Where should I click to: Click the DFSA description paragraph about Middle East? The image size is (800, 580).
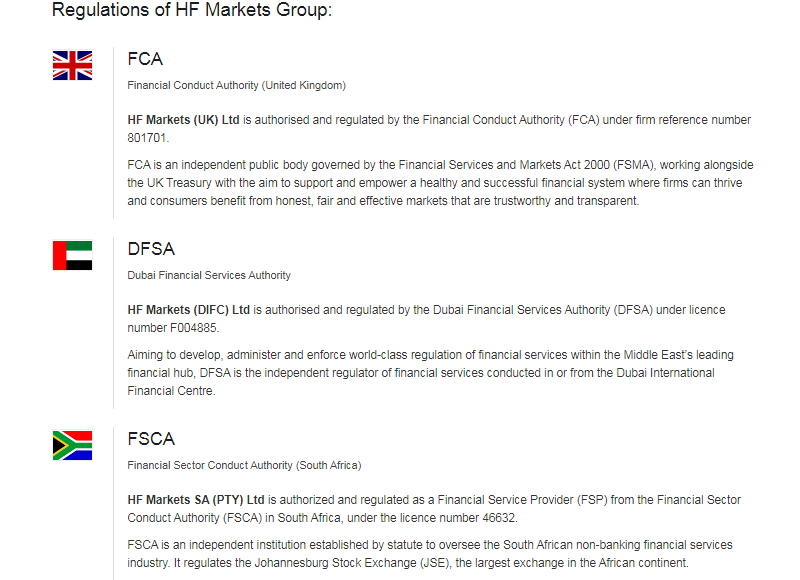coord(431,373)
